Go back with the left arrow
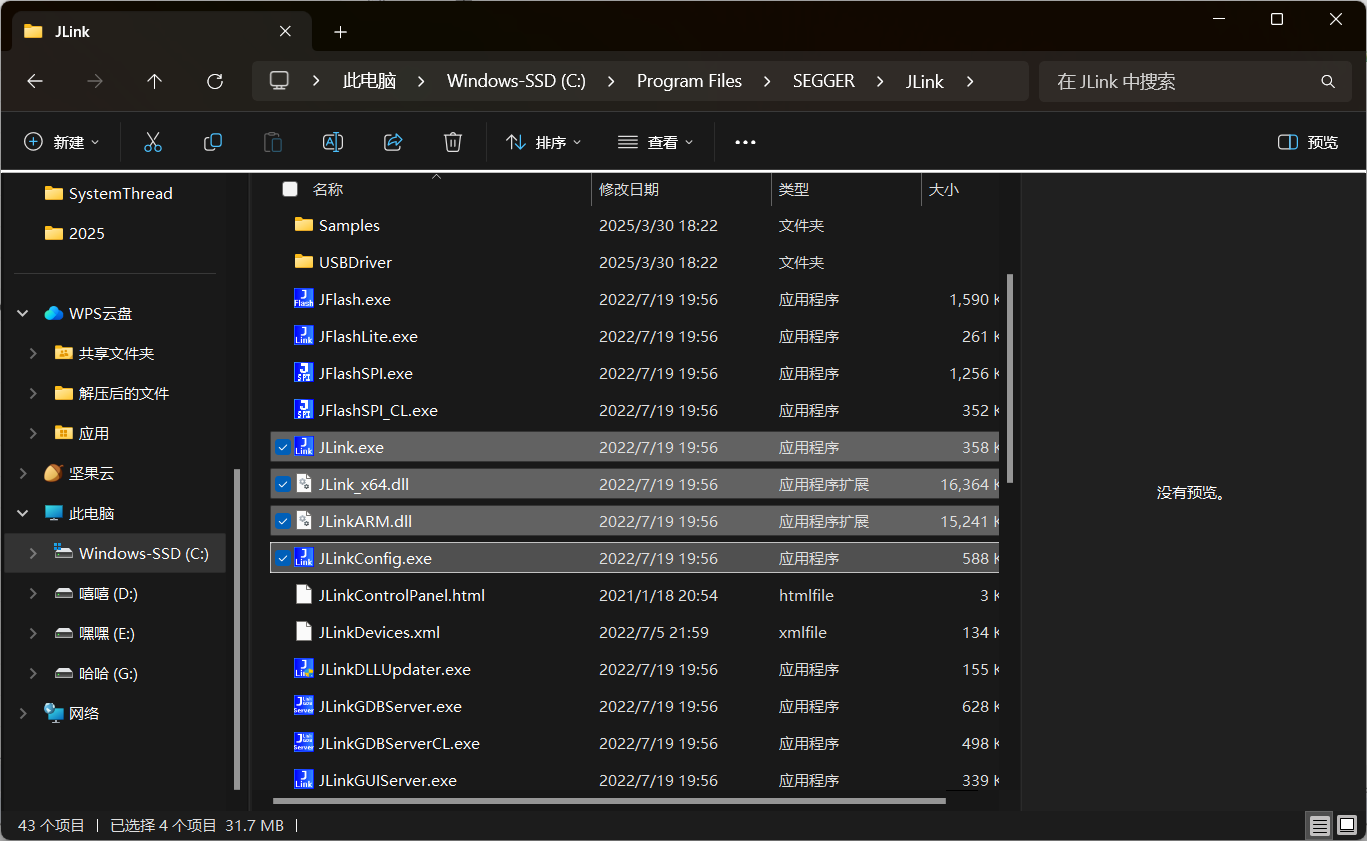 click(x=35, y=81)
